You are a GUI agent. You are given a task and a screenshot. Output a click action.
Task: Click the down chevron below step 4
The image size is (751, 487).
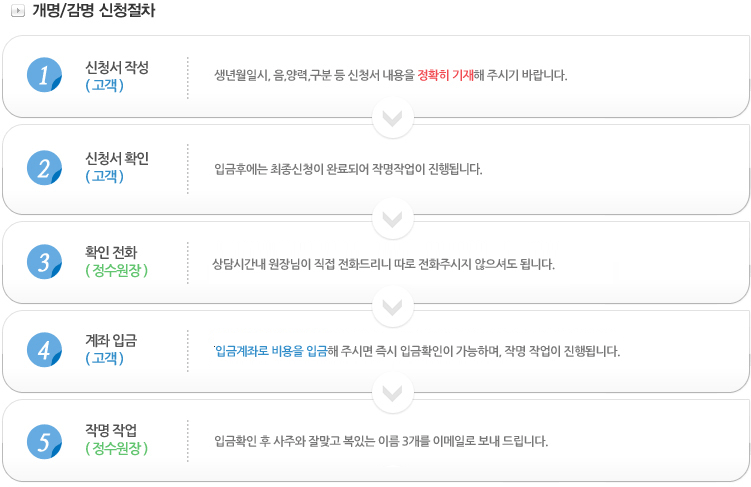coord(393,393)
